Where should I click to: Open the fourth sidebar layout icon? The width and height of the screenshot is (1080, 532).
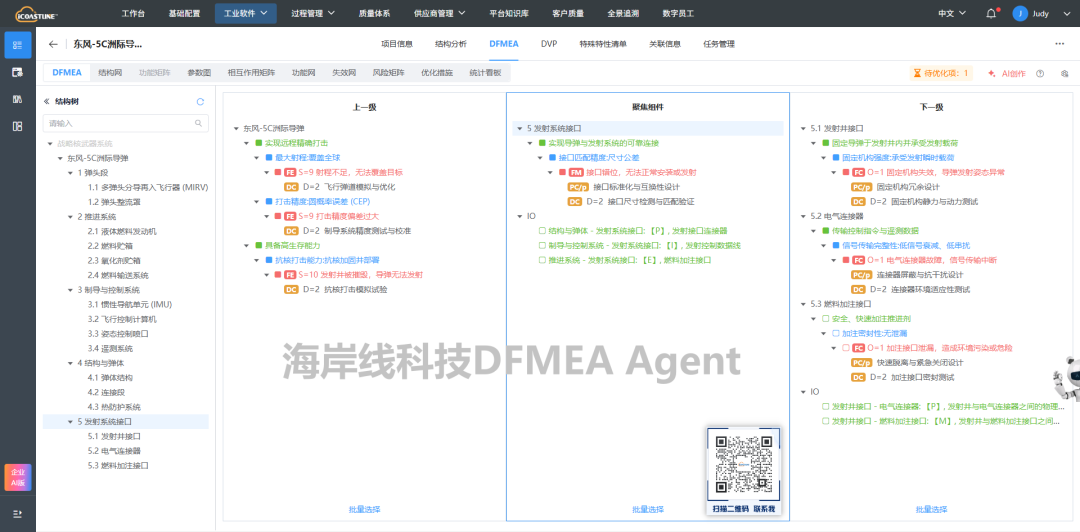[x=18, y=126]
